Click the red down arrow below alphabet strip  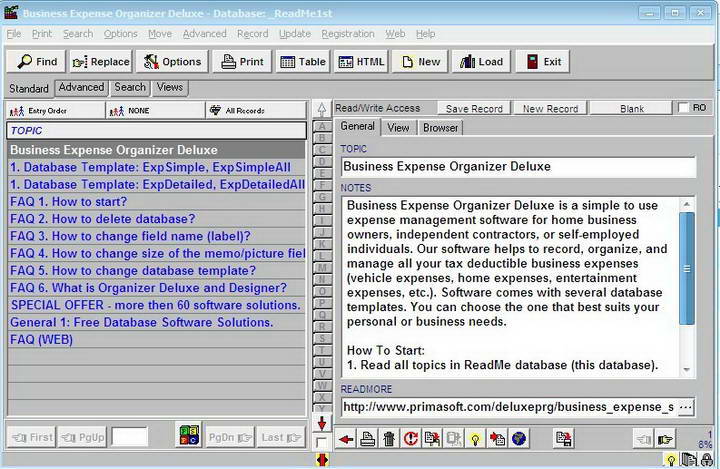coord(322,424)
